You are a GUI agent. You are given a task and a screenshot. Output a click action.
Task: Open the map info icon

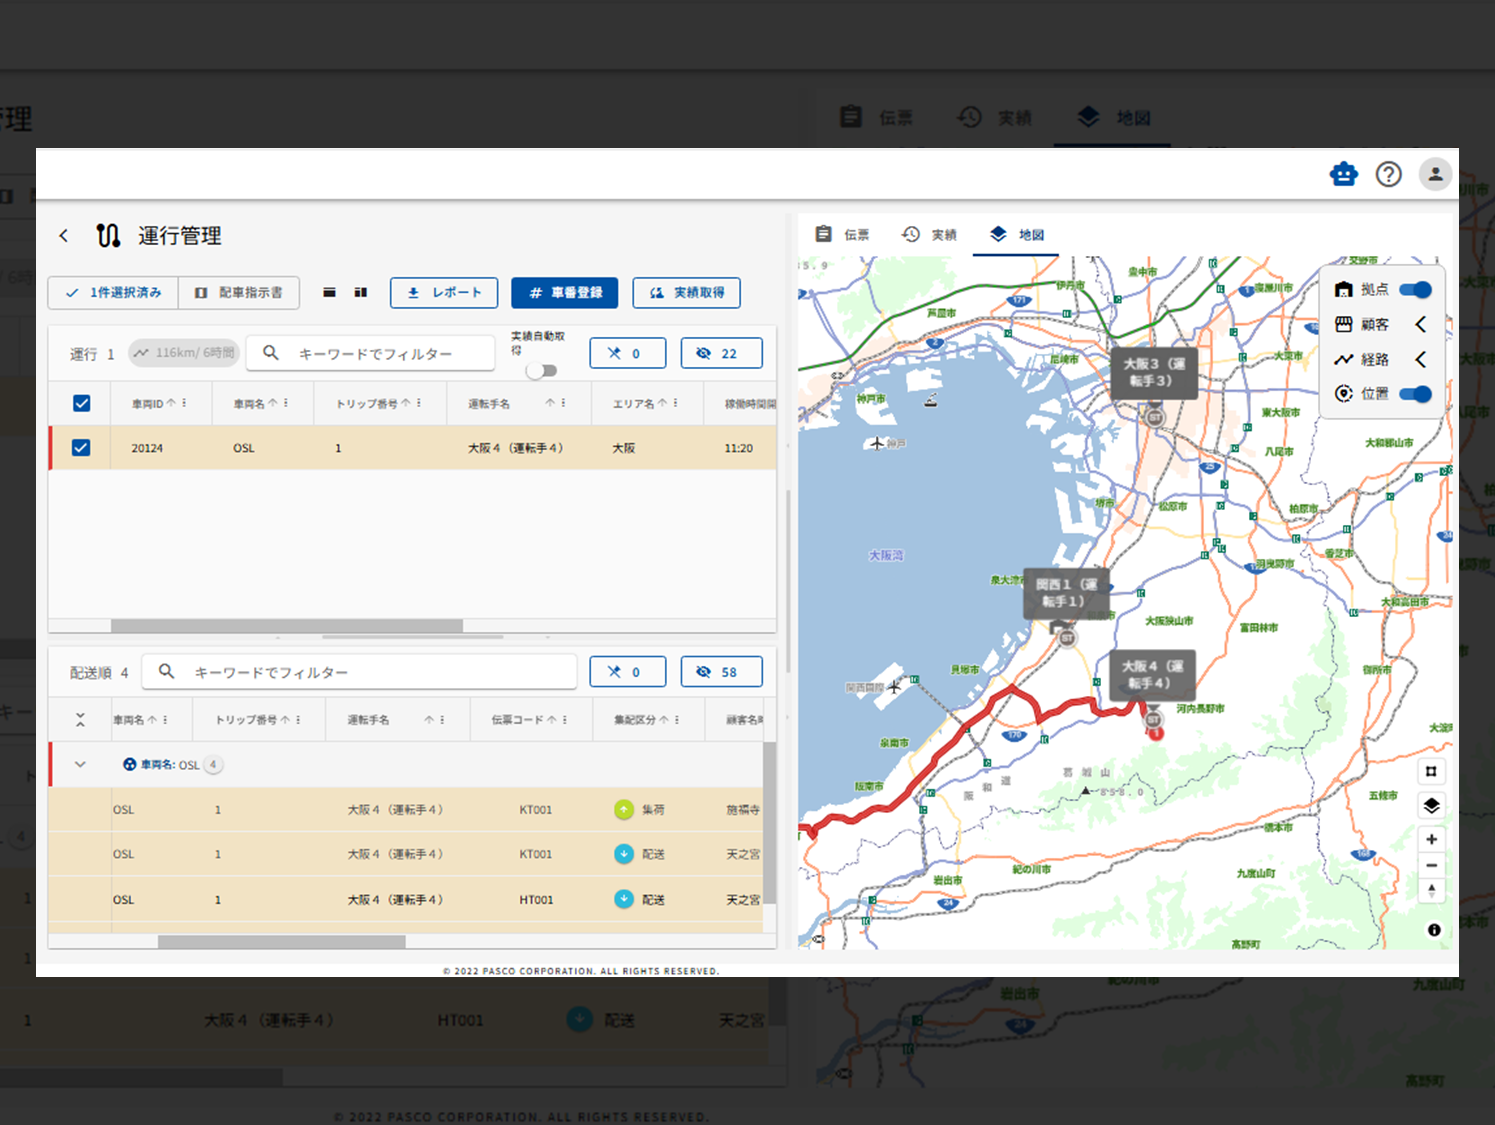point(1434,930)
